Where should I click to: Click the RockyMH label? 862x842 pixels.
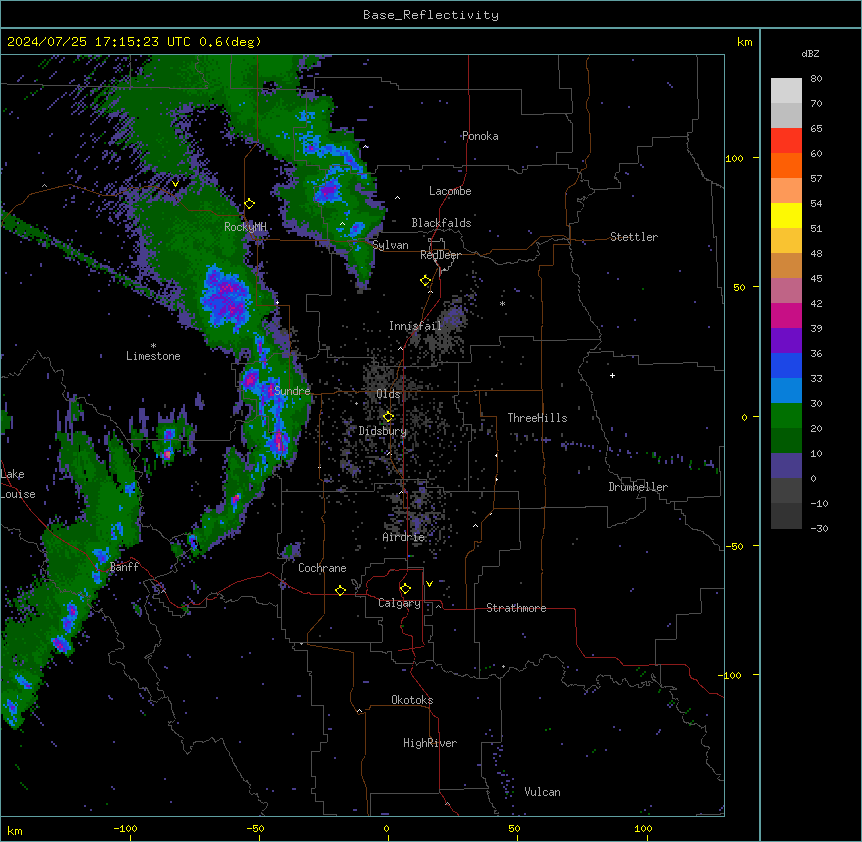click(x=245, y=227)
